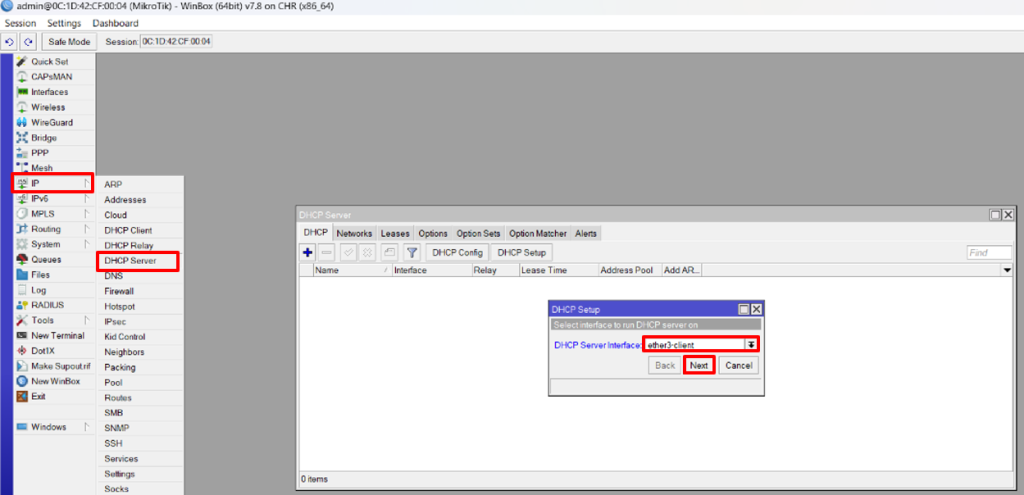
Task: Open the column selector dropdown arrow
Action: (x=1007, y=270)
